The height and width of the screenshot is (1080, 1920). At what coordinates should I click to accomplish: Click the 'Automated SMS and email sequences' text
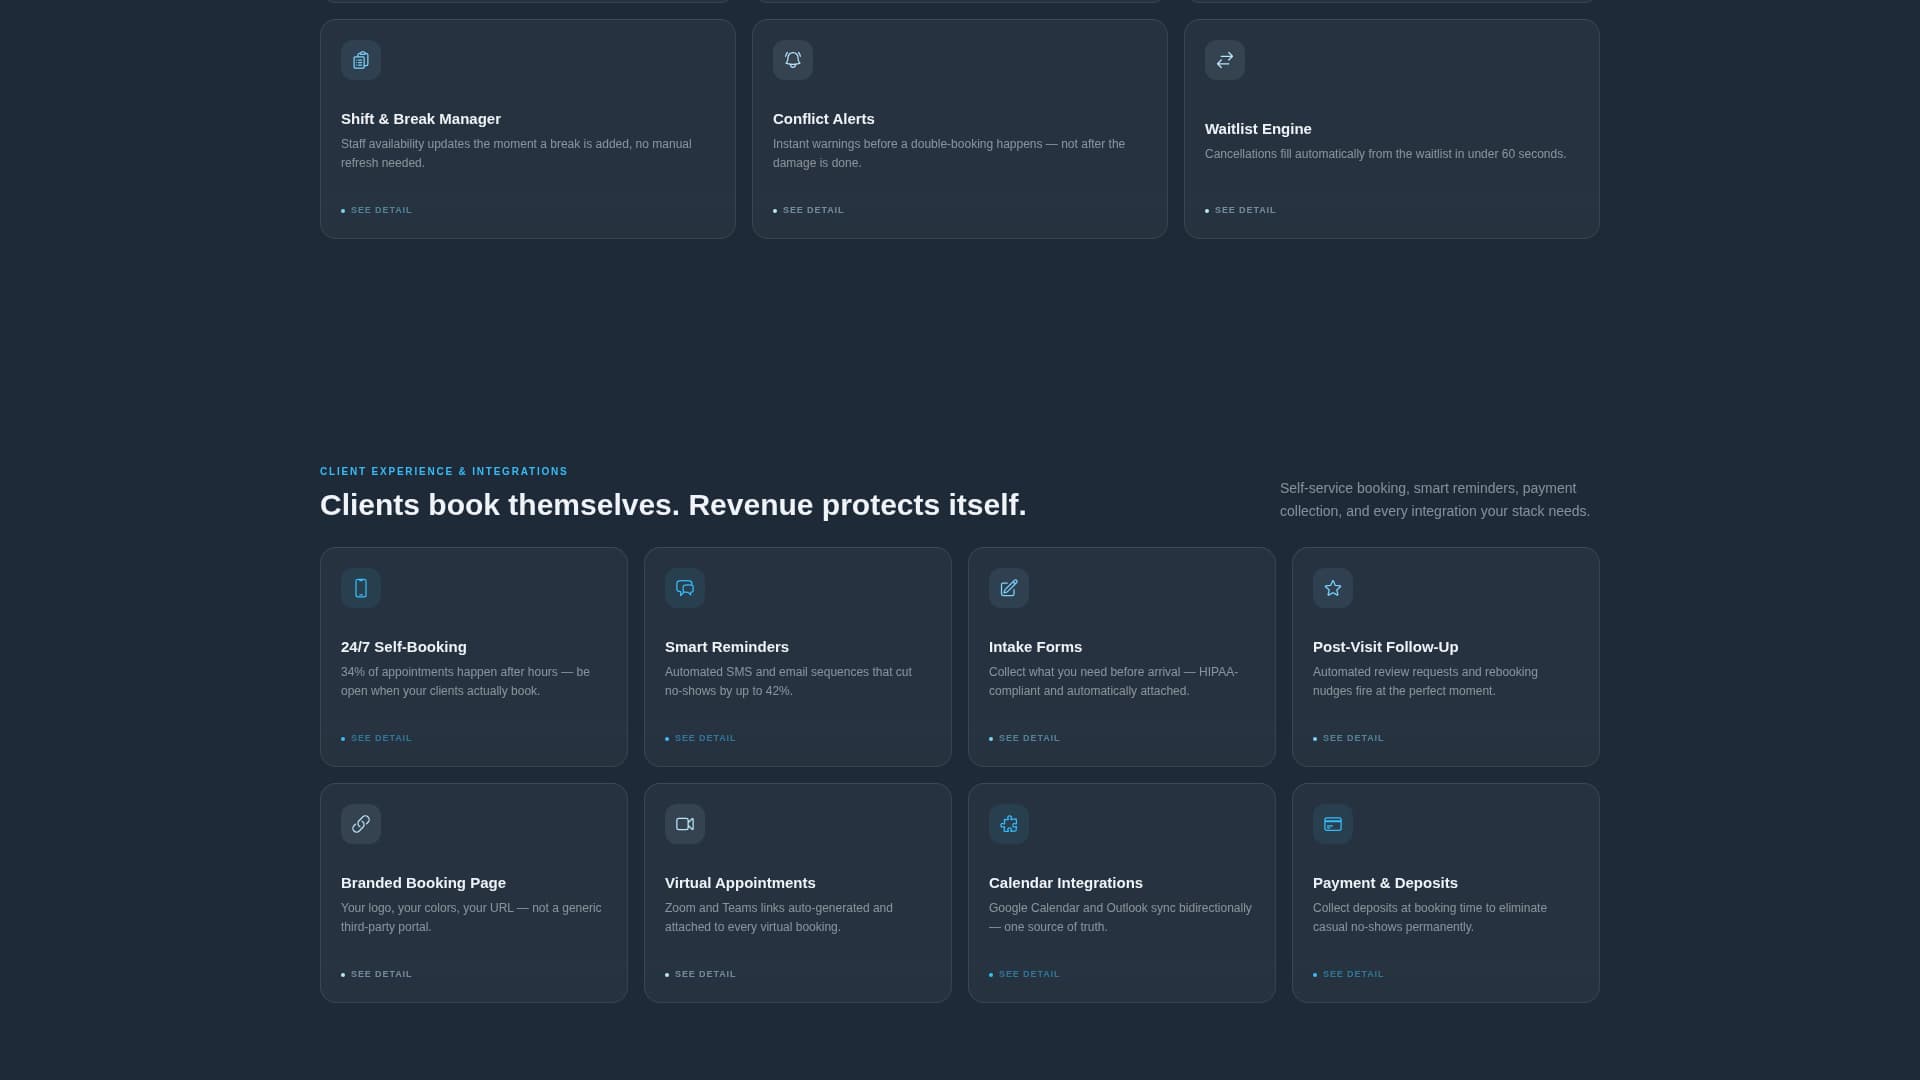click(x=788, y=681)
